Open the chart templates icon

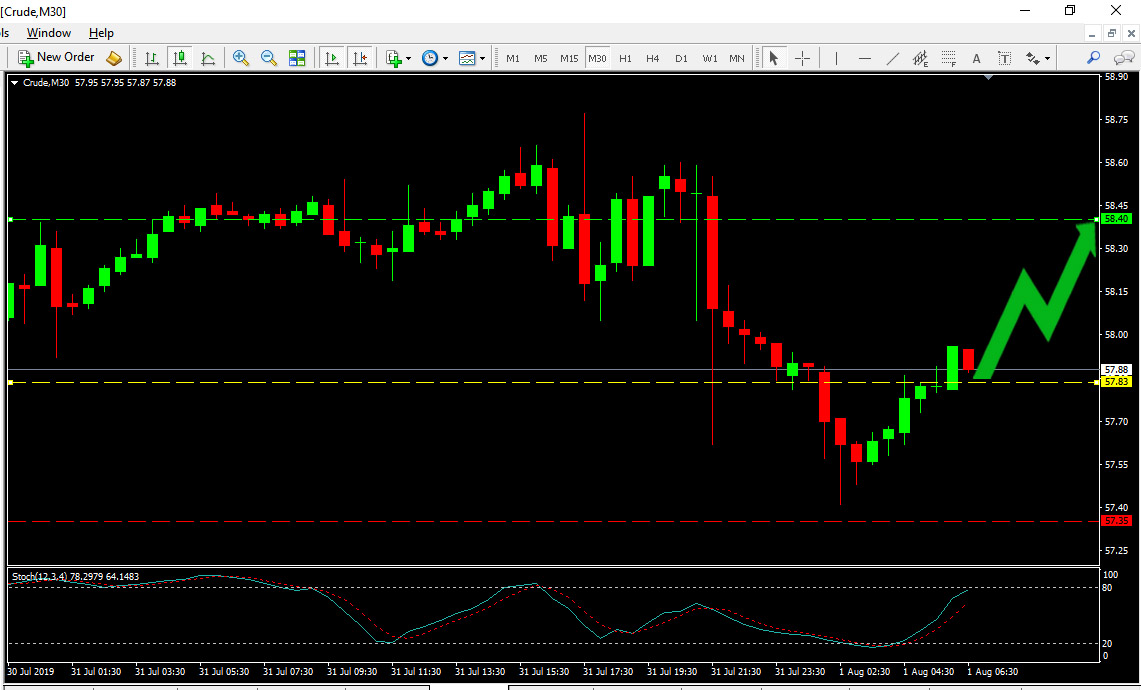click(x=467, y=58)
